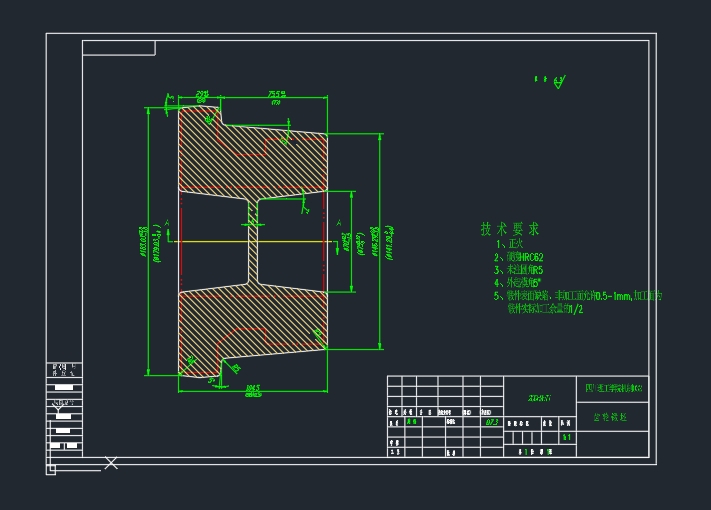Pick the 75.5 horizontal dimension text
This screenshot has width=711, height=510.
point(277,94)
